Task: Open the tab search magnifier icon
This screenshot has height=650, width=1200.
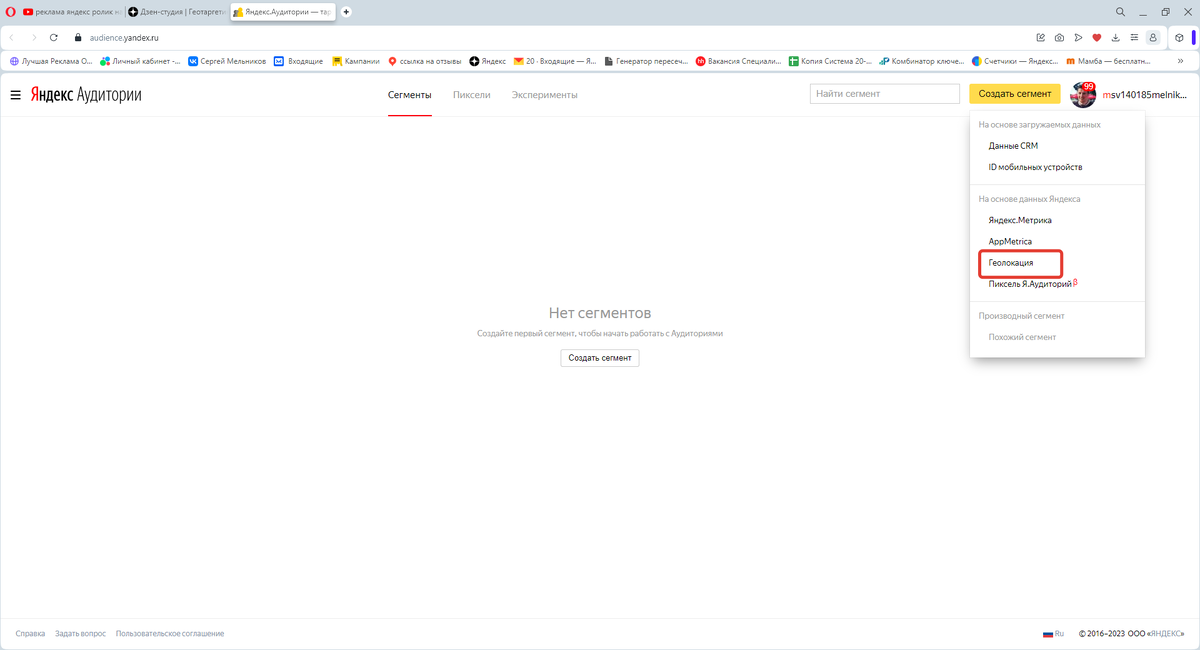Action: (1120, 12)
